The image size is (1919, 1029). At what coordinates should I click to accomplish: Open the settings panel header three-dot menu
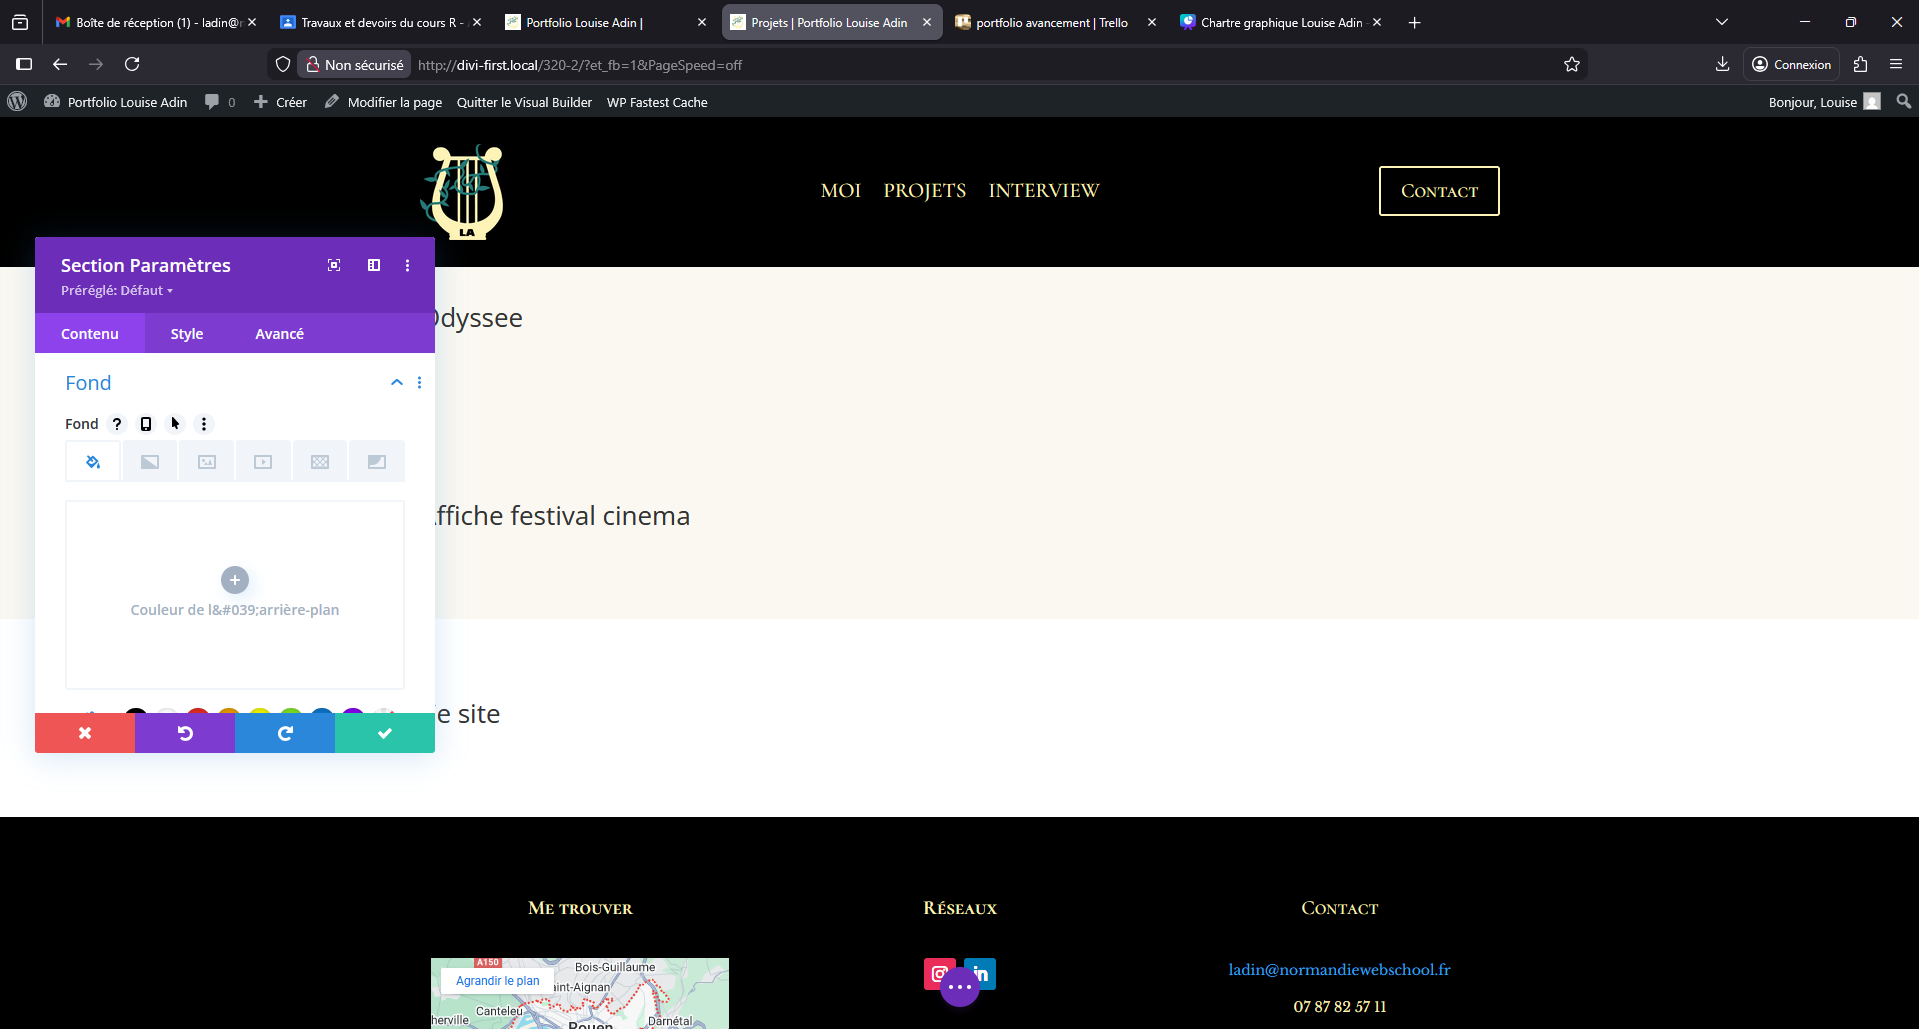click(407, 265)
